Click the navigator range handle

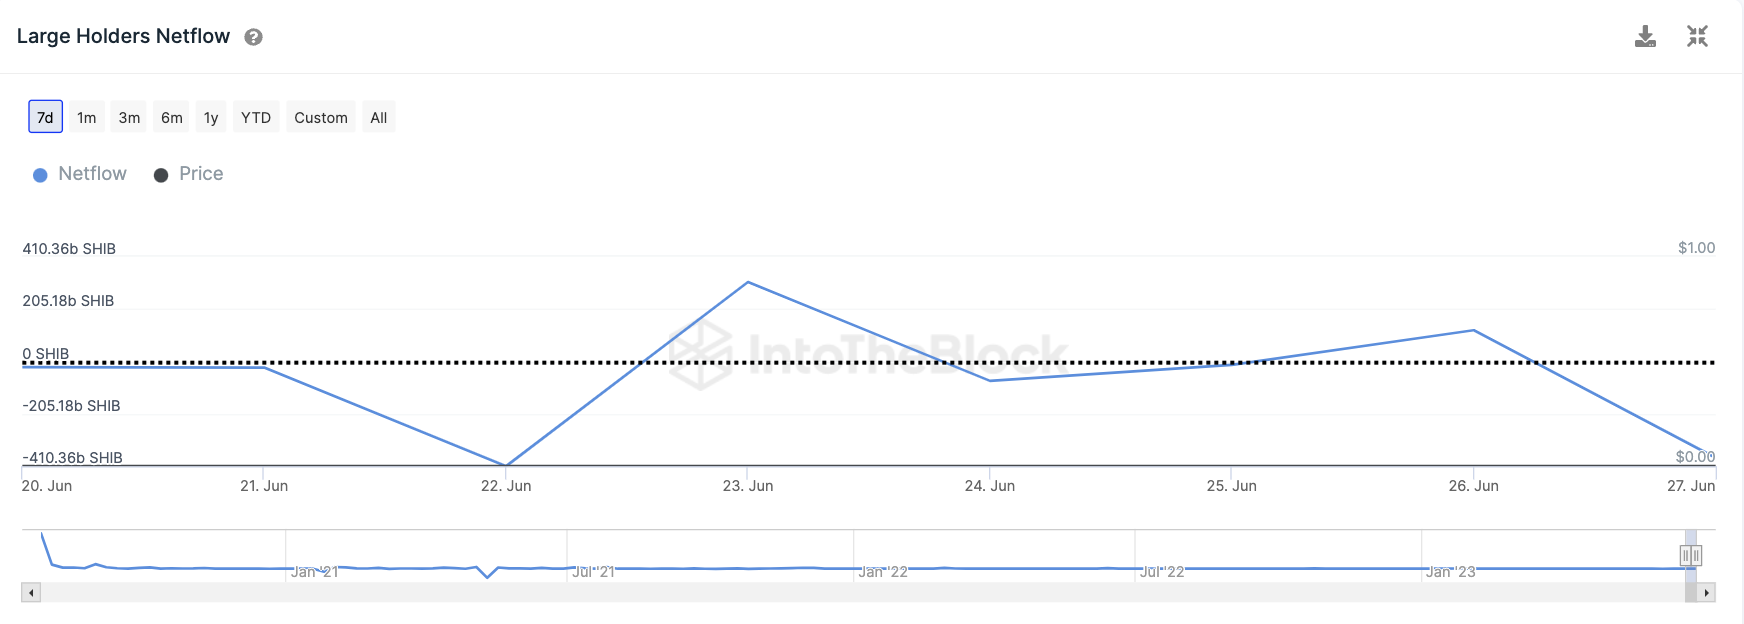(1690, 555)
